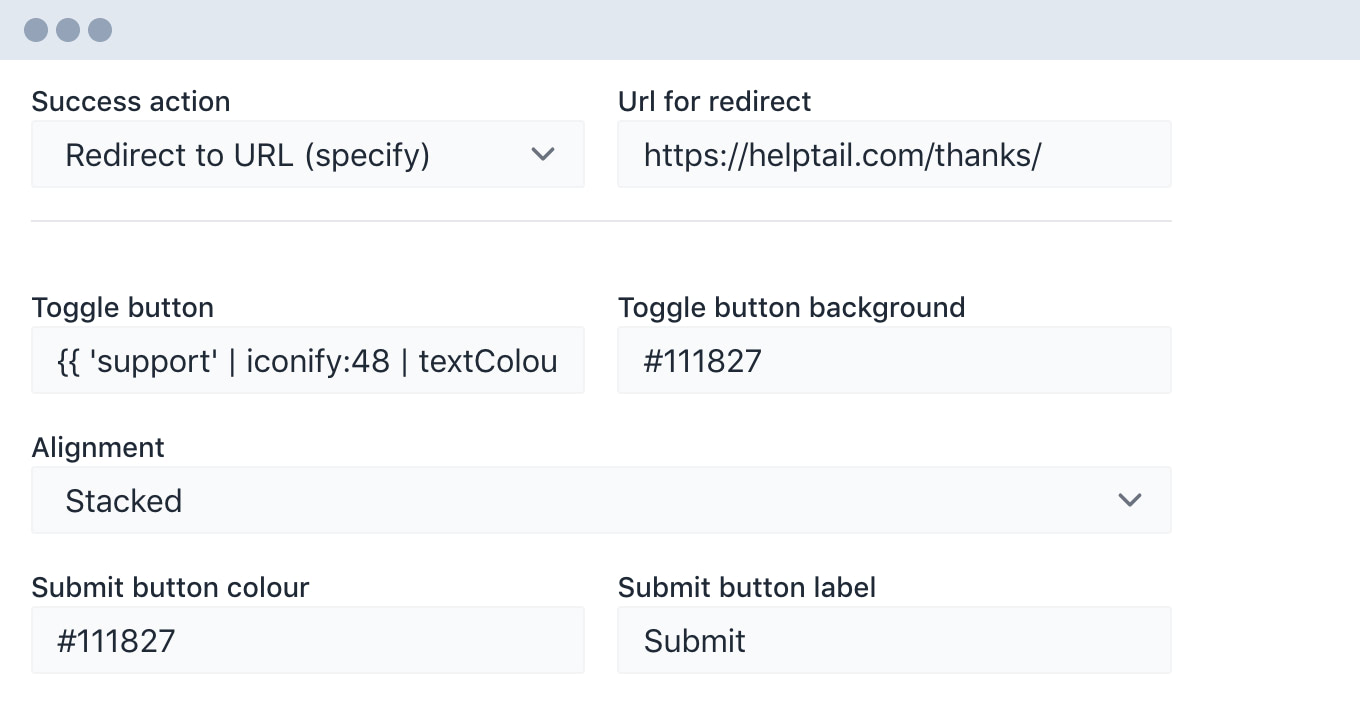The width and height of the screenshot is (1360, 706).
Task: Click the Toggle button background colour field
Action: pyautogui.click(x=894, y=360)
